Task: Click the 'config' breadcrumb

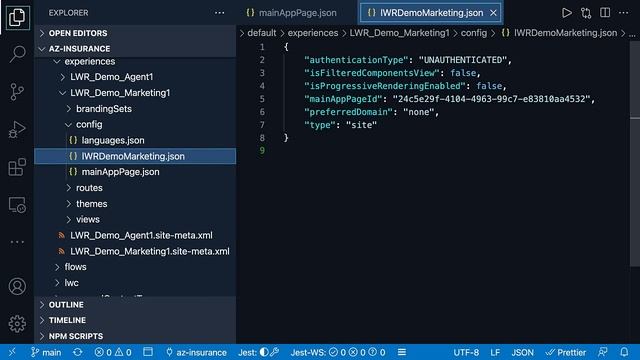Action: [473, 33]
